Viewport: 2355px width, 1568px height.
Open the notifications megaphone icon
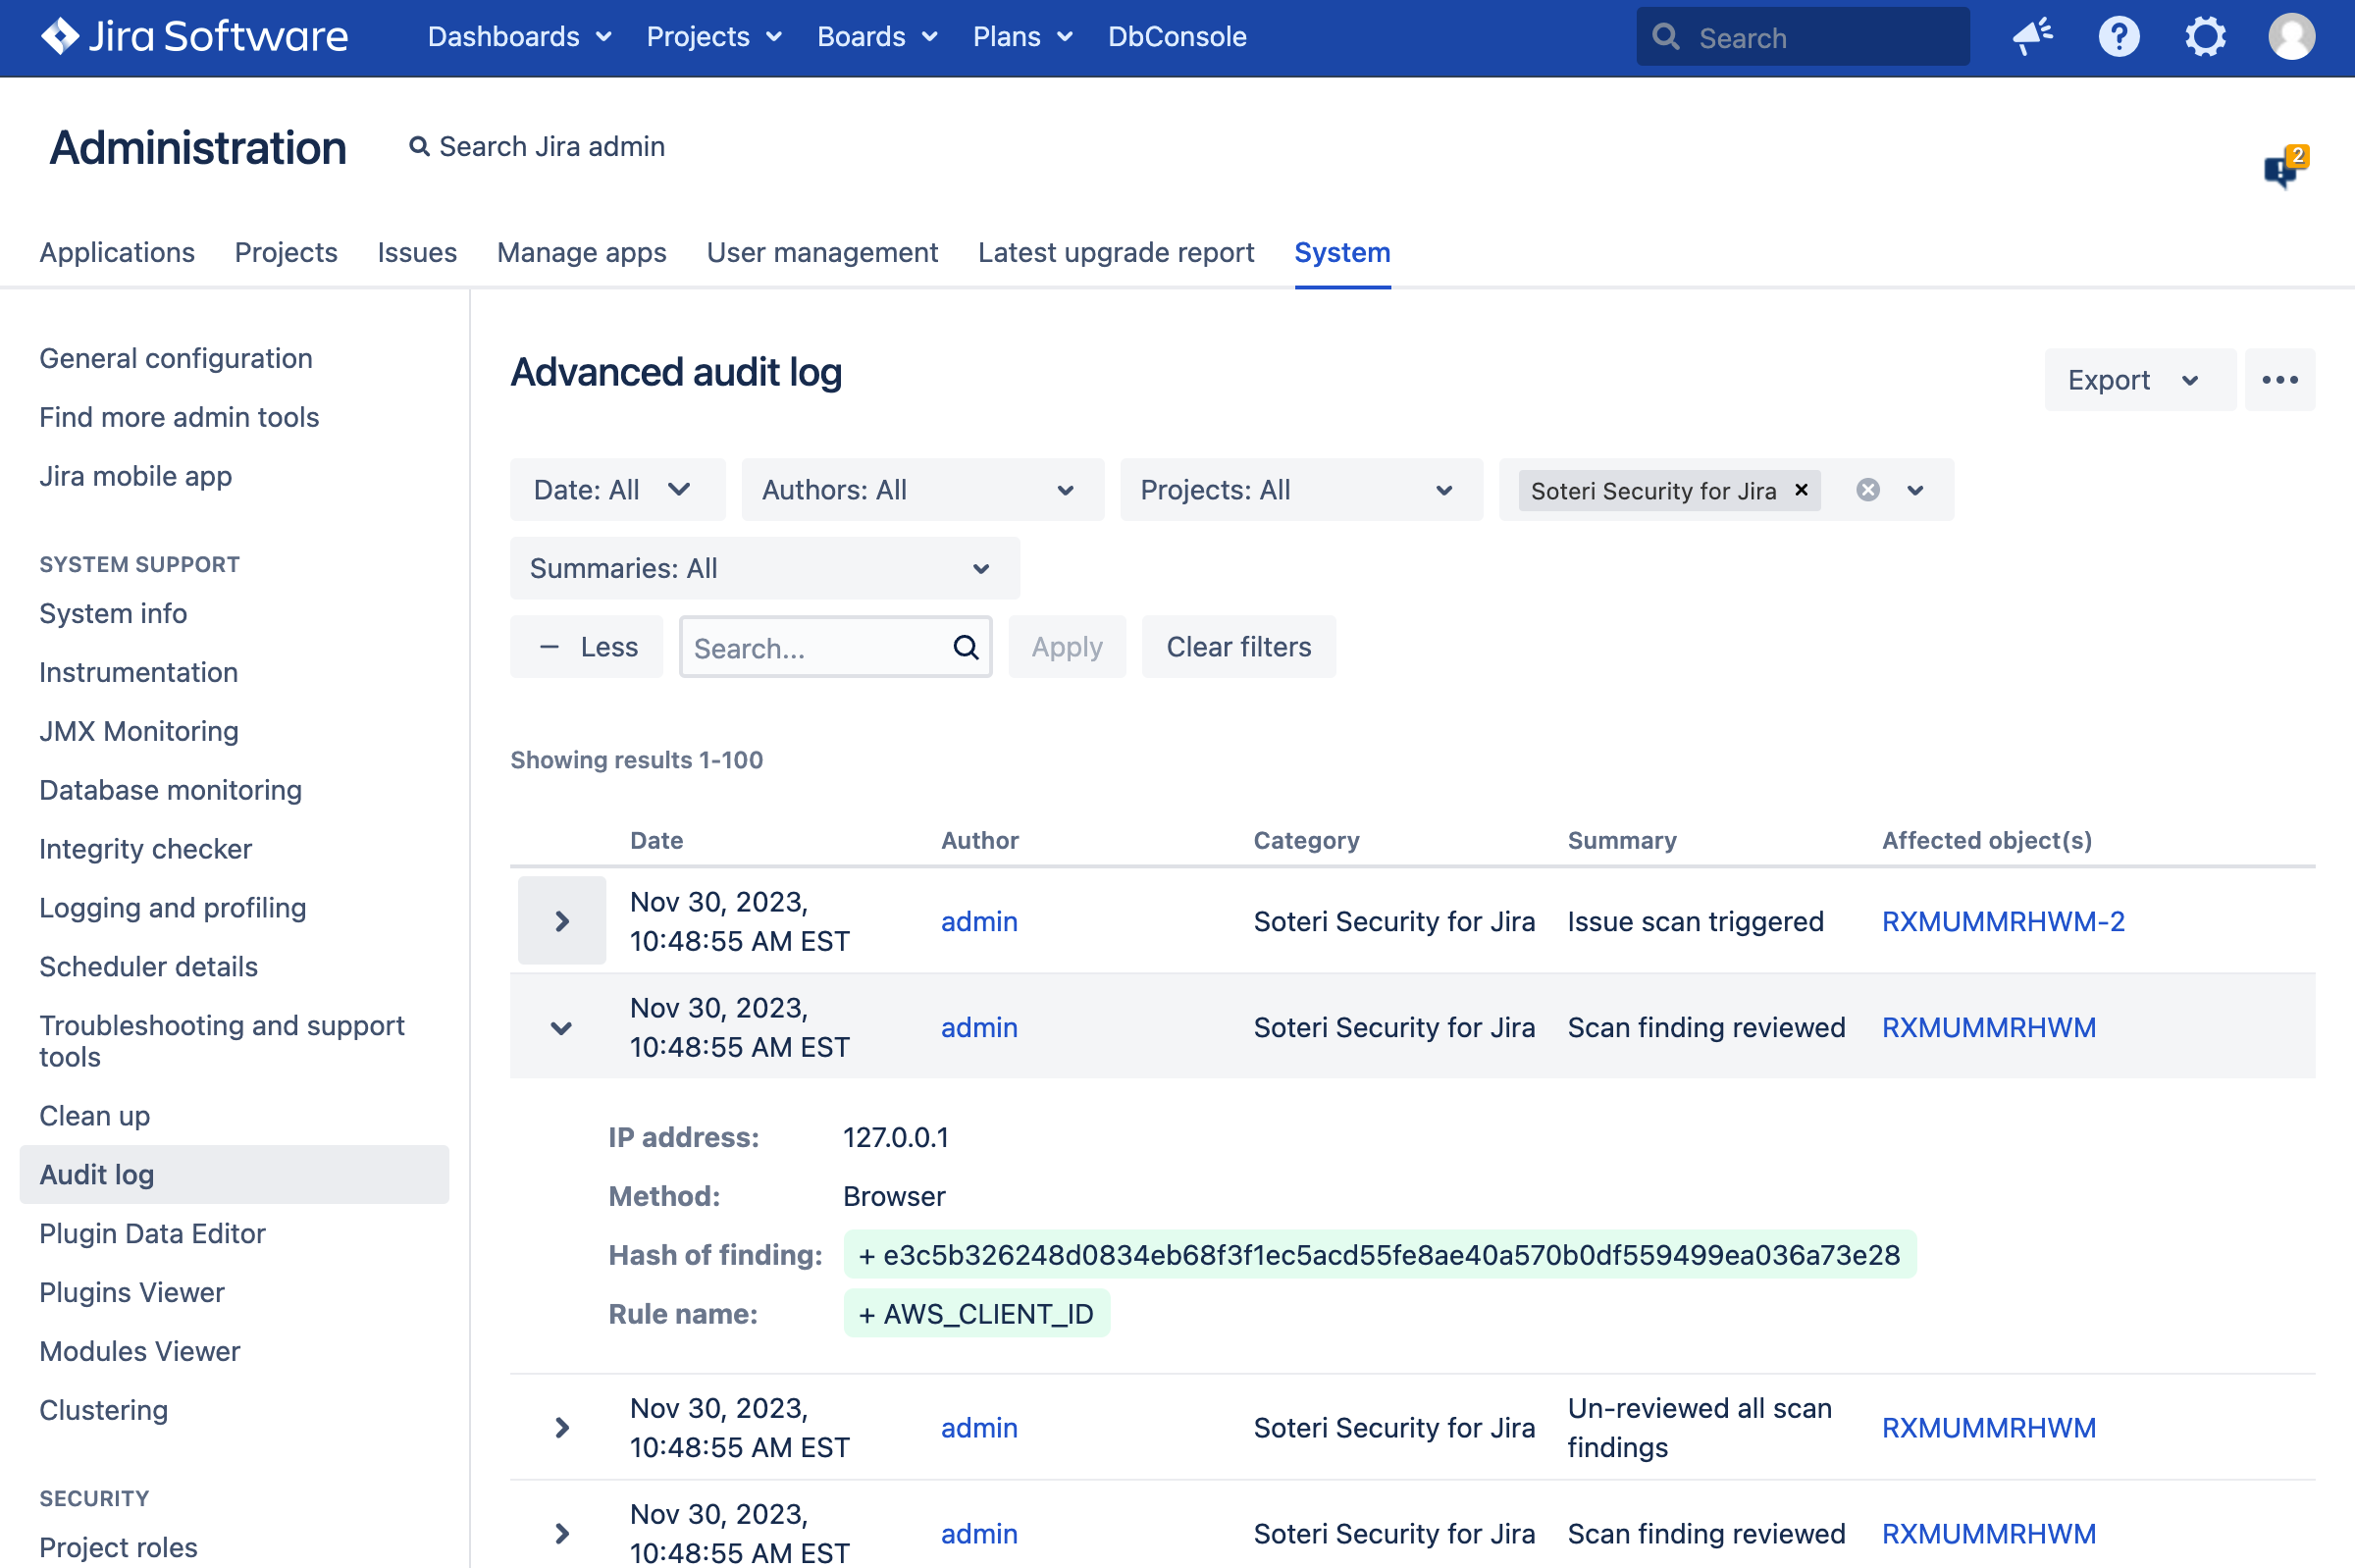(x=2032, y=37)
